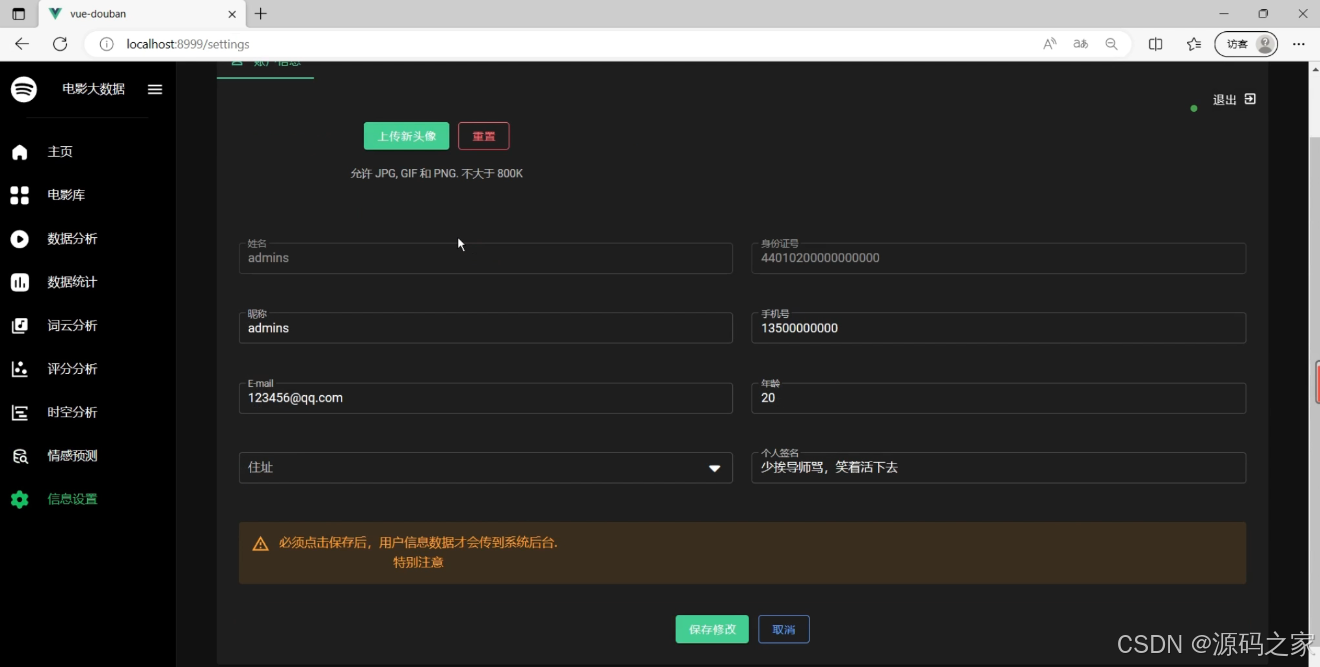1320x667 pixels.
Task: Click inside the E-mail input field
Action: pos(485,398)
